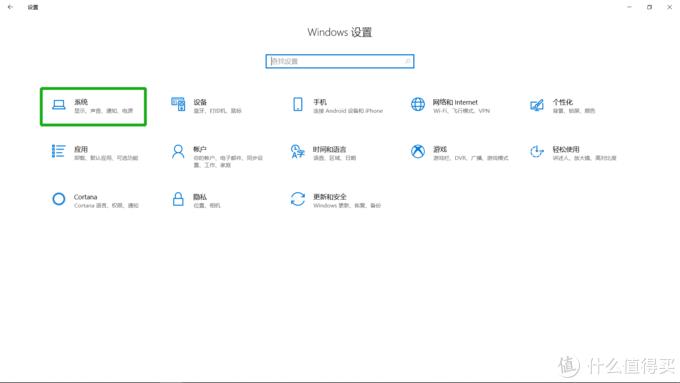Focus the 查找设置 search field
Image resolution: width=680 pixels, height=383 pixels.
point(340,61)
